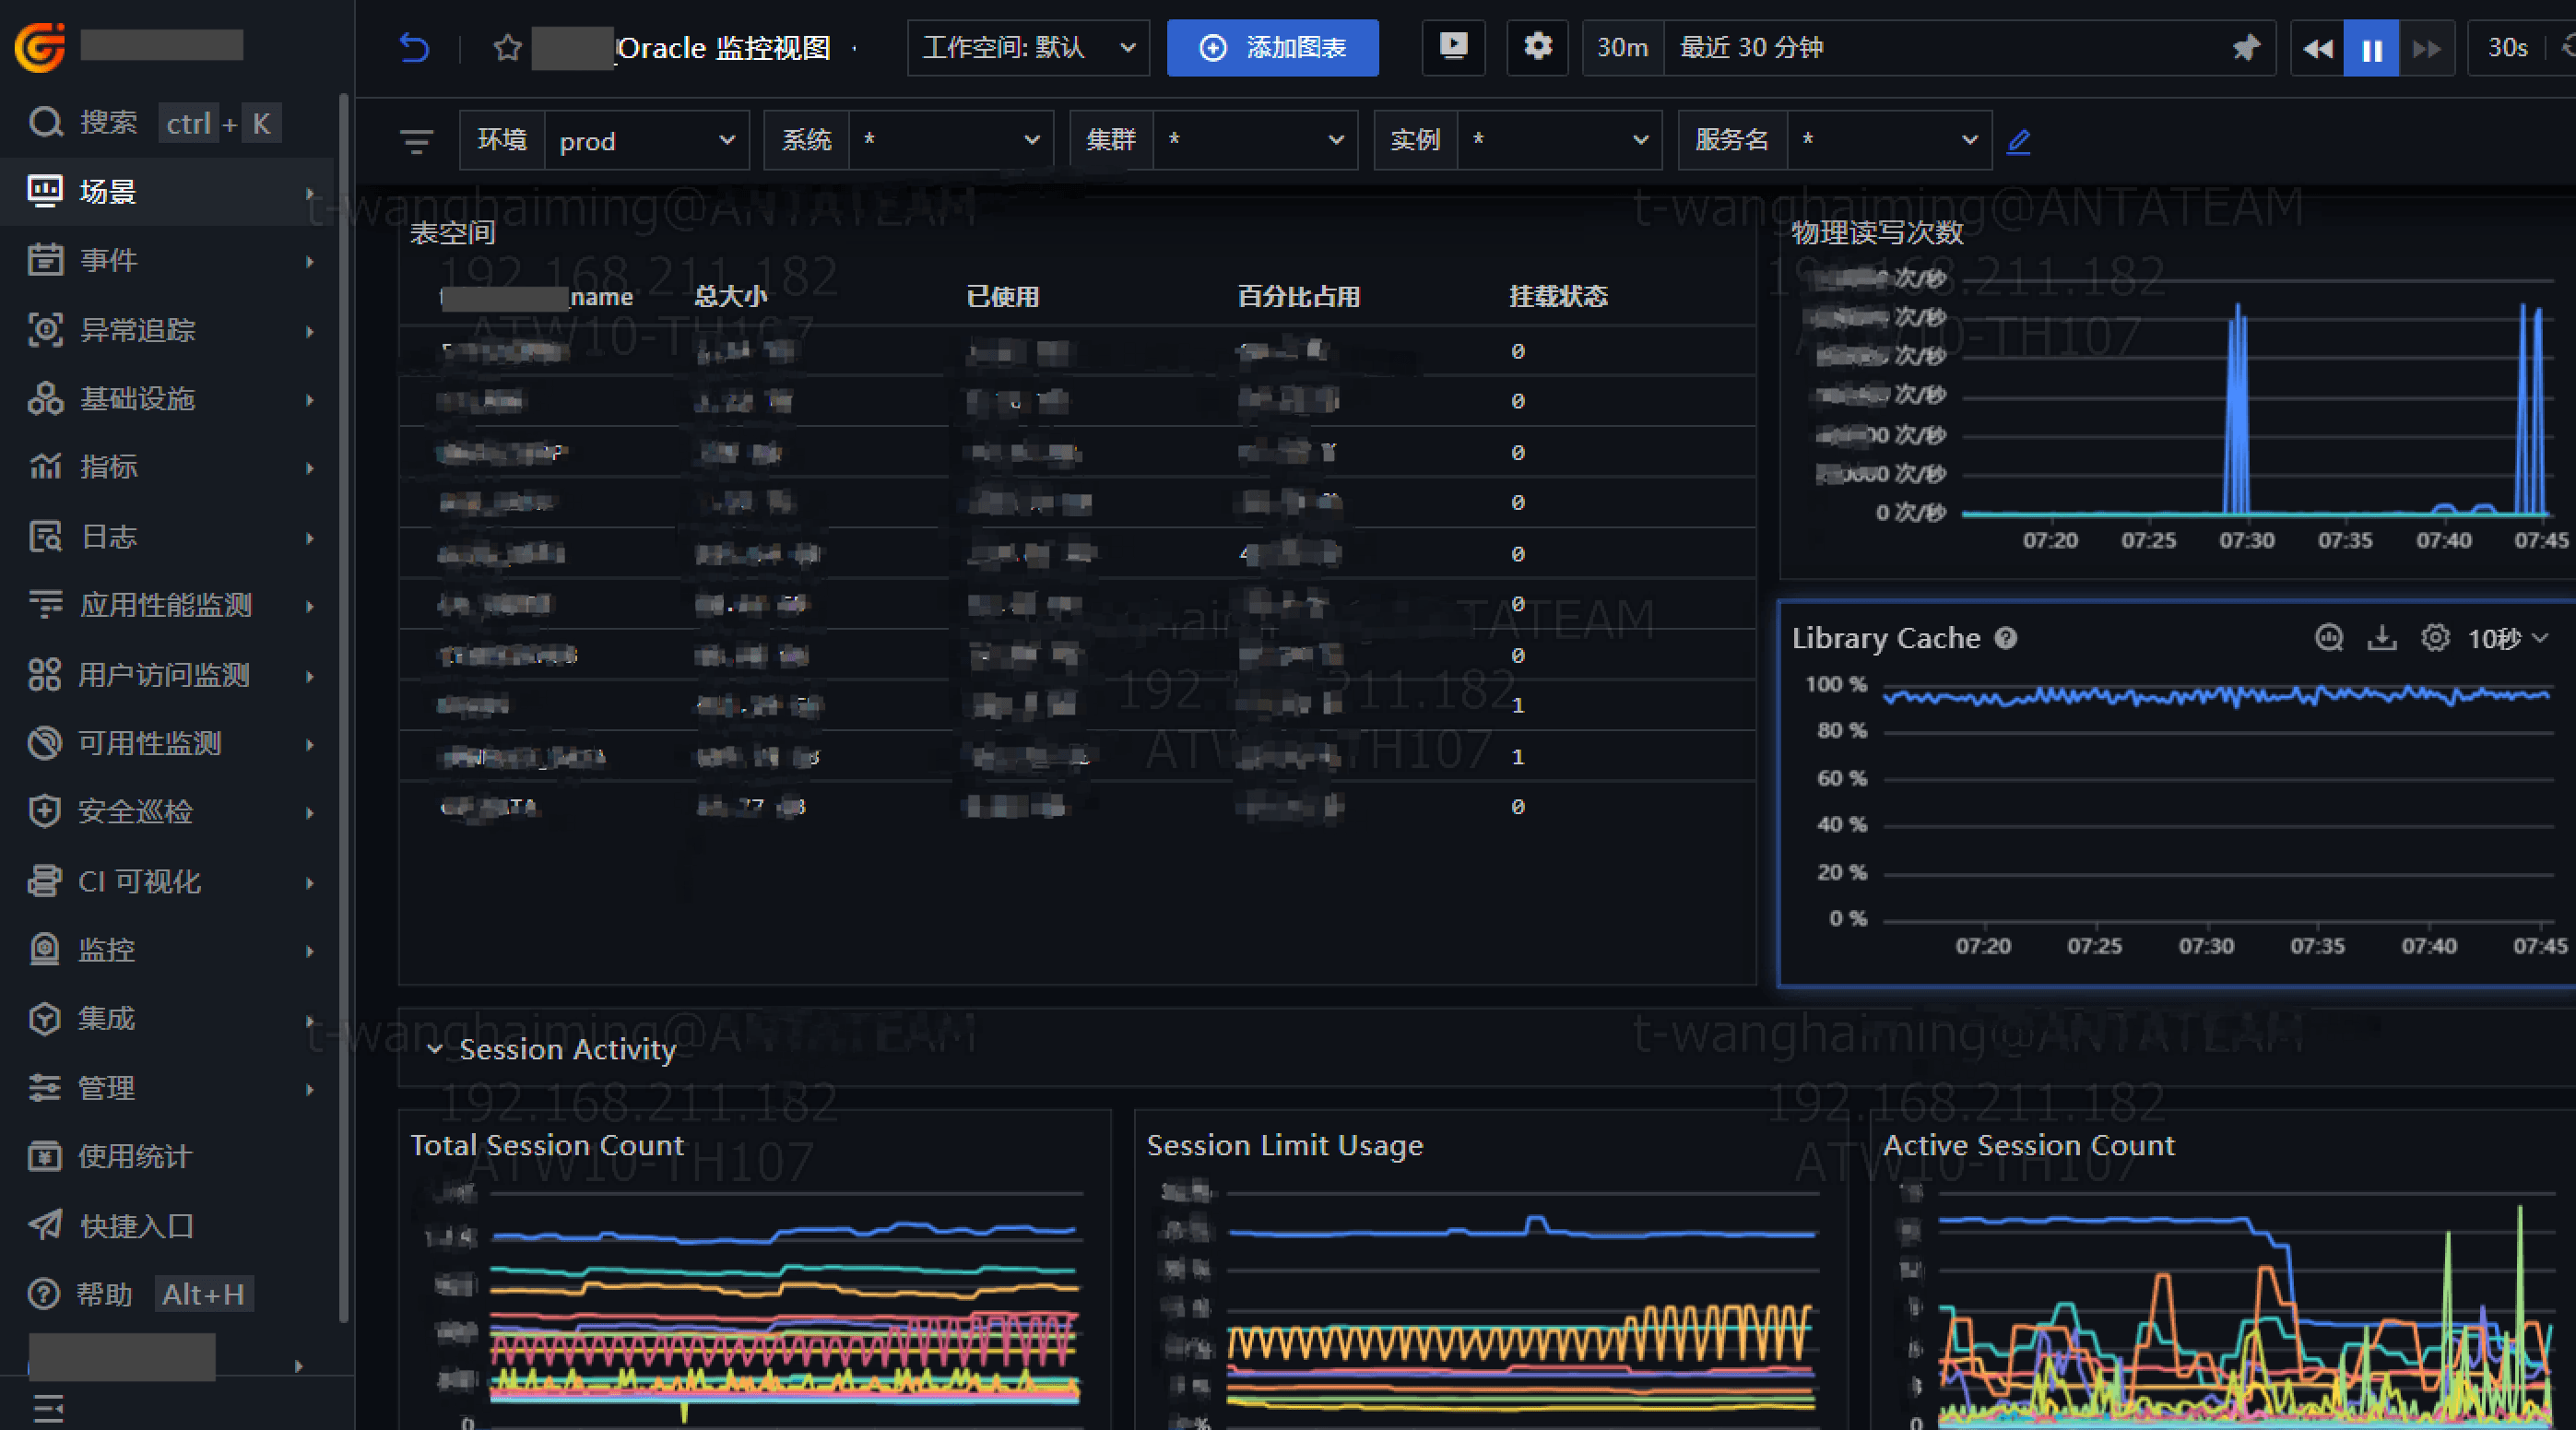The image size is (2576, 1430).
Task: Open the 搜索 sidebar search
Action: coord(108,123)
